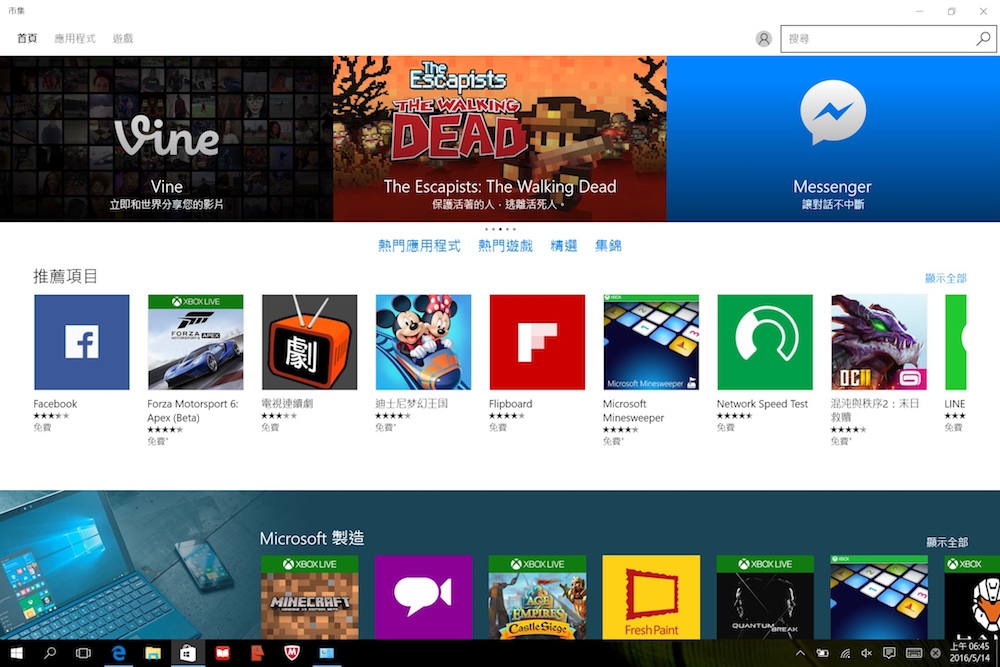This screenshot has height=667, width=1000.
Task: Click the Minecraft tile under Microsoft 製造
Action: coord(309,597)
